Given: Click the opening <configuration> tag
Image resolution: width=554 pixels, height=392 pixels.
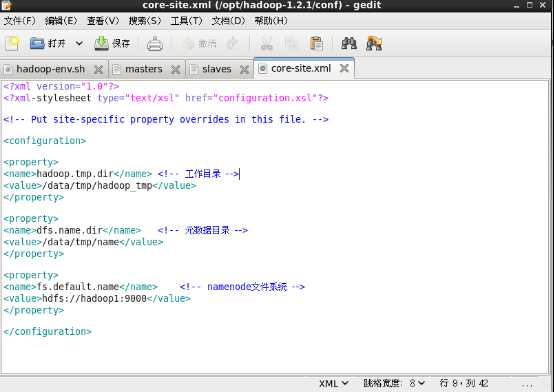Looking at the screenshot, I should pyautogui.click(x=45, y=141).
